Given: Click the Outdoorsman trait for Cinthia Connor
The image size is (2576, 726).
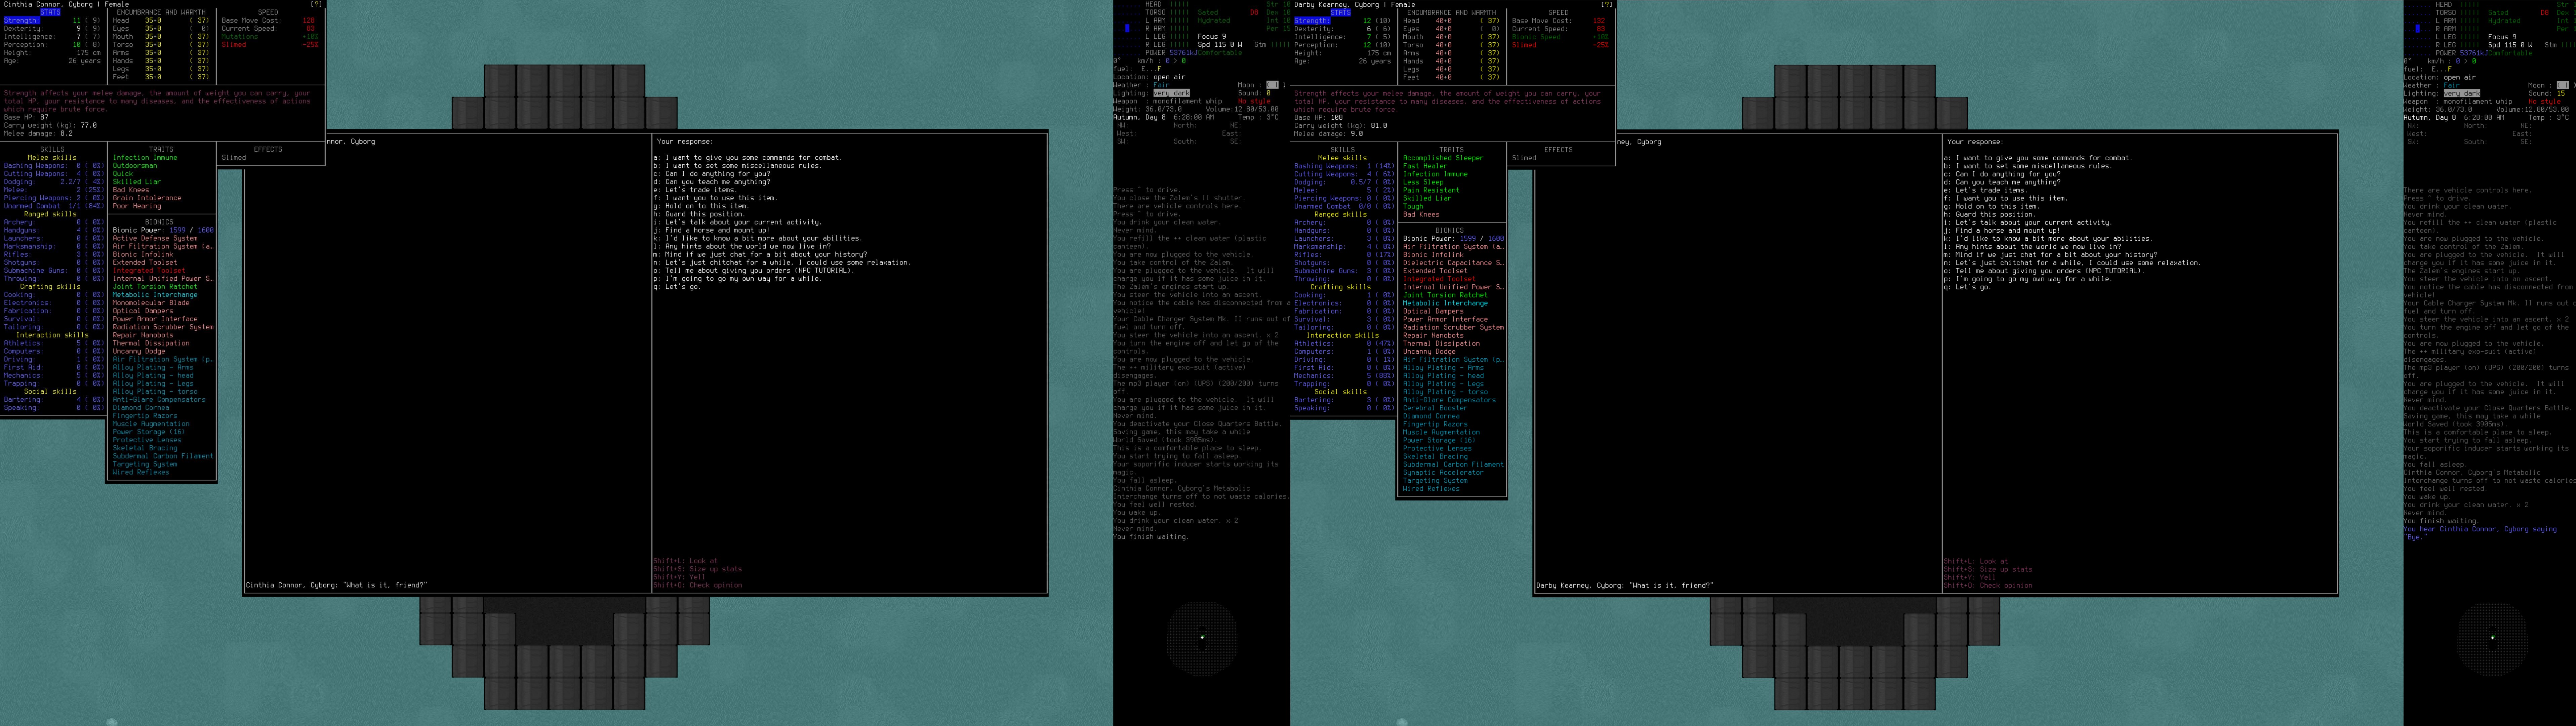Looking at the screenshot, I should [135, 166].
